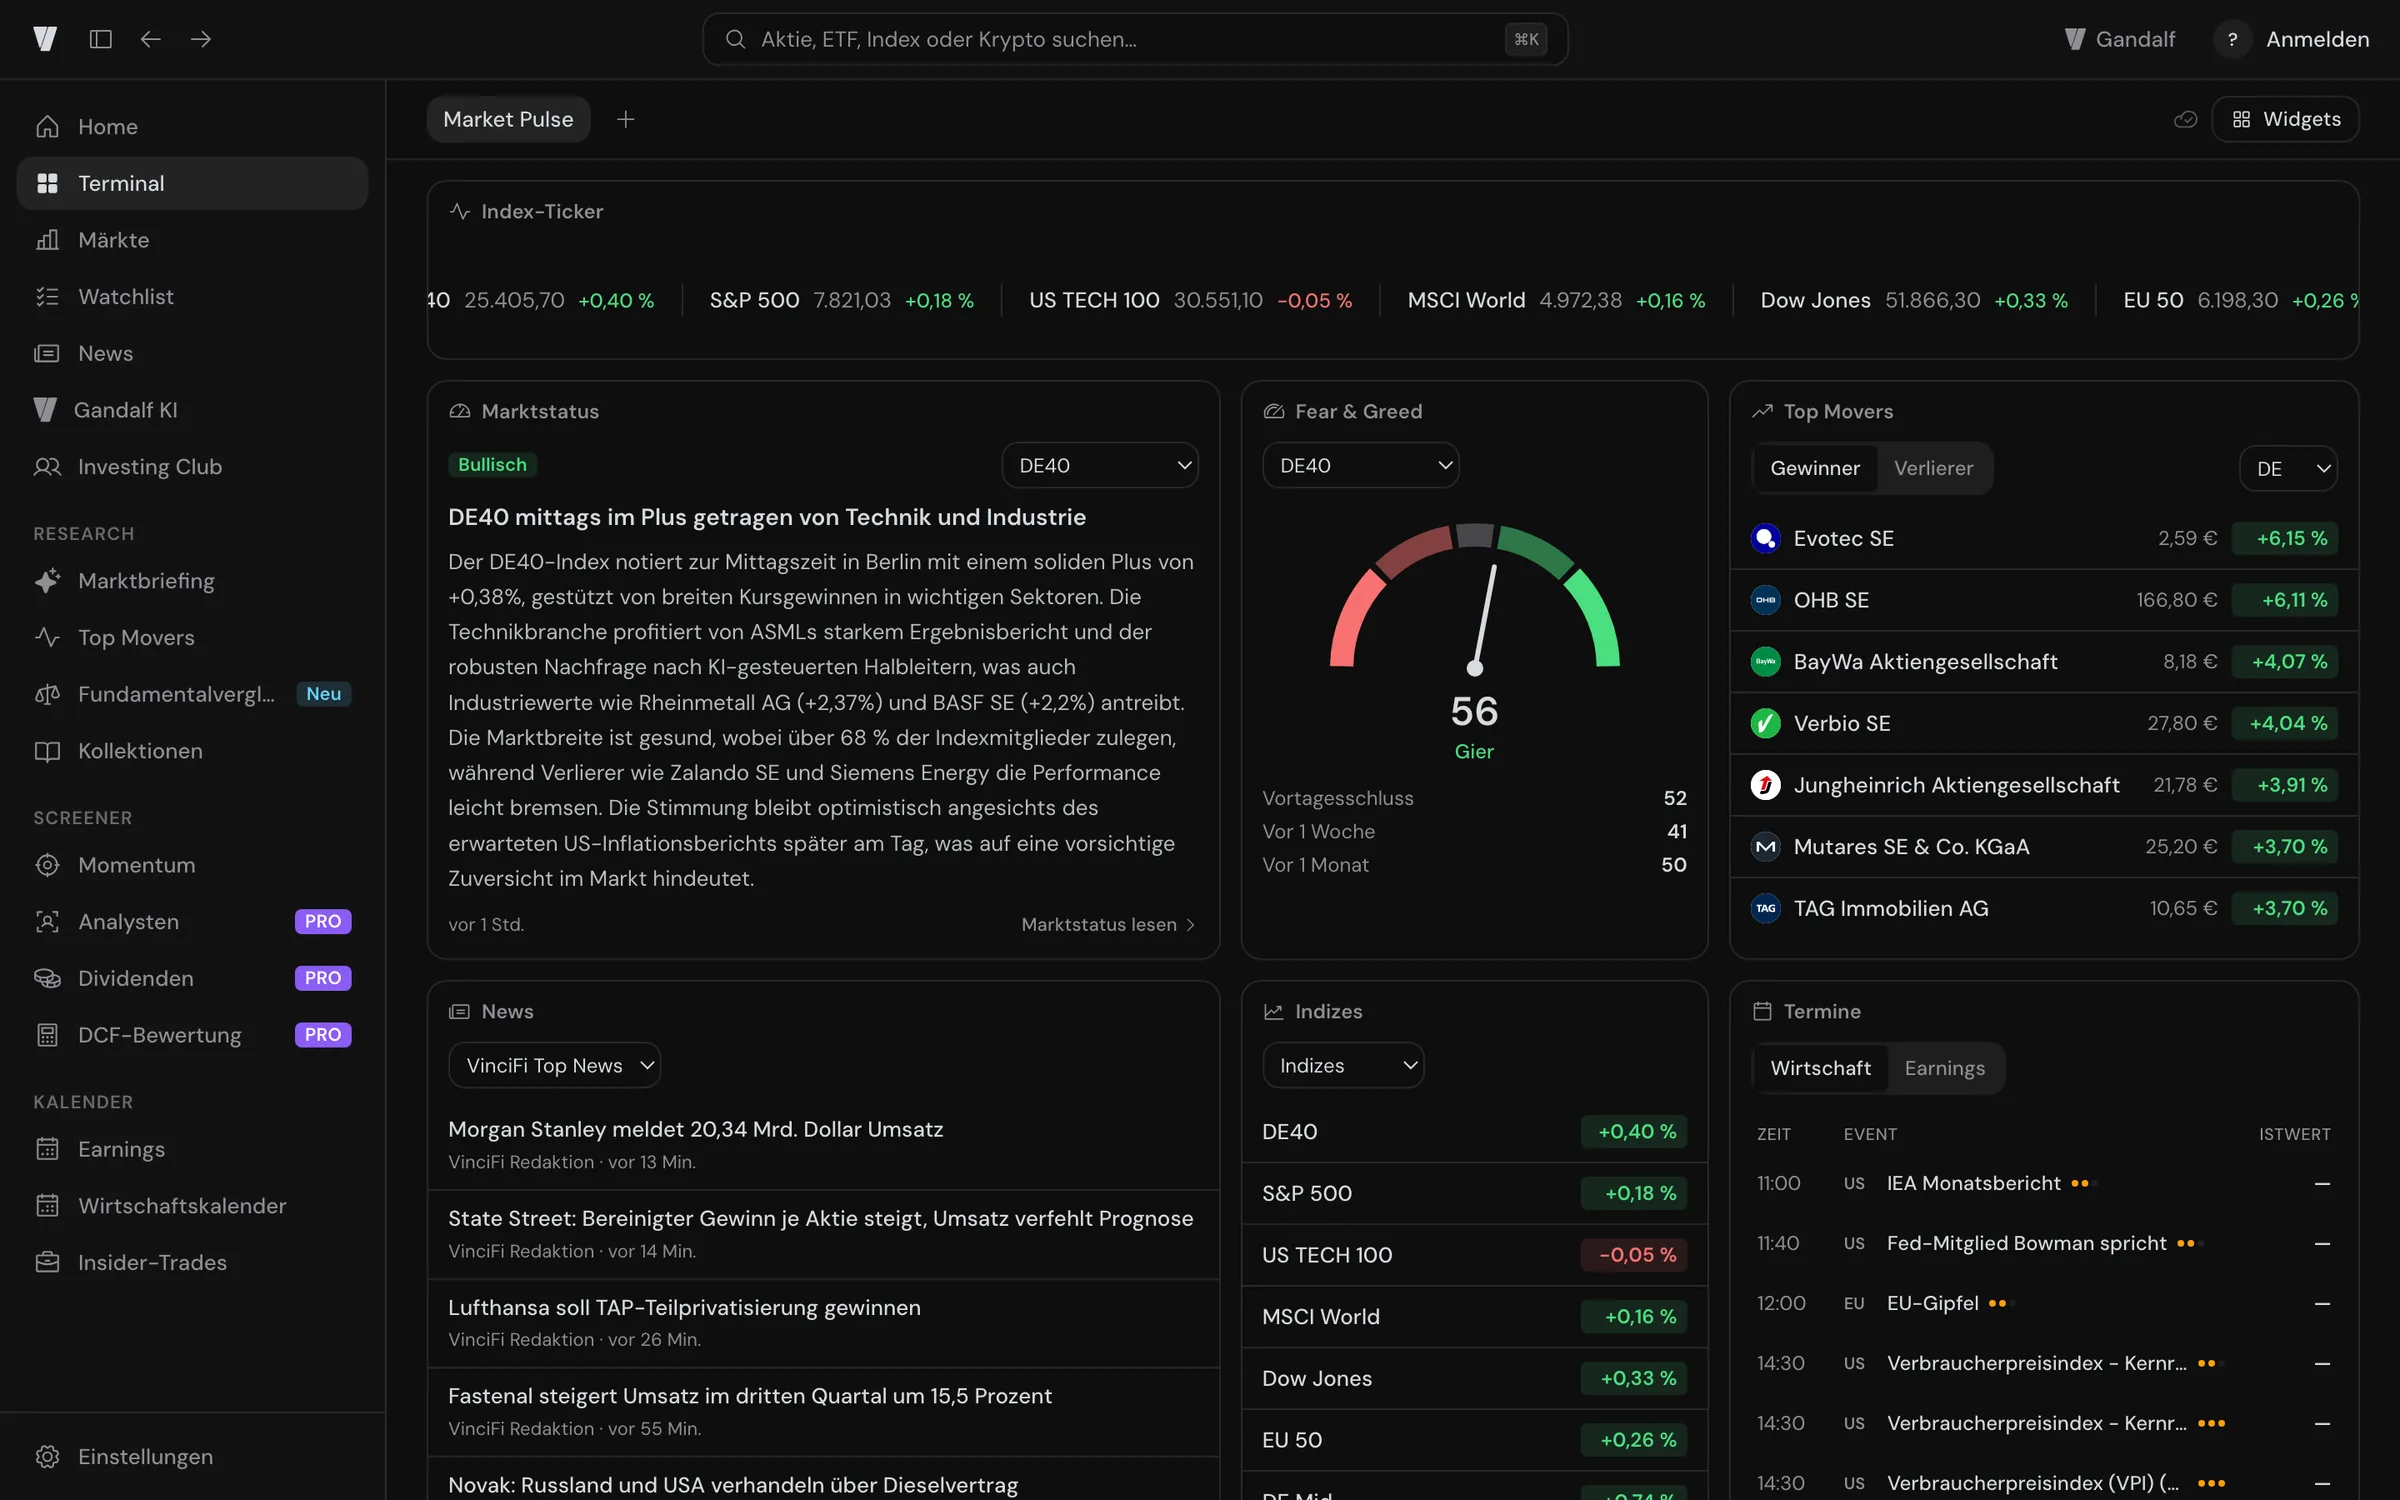Open Investing Club in the sidebar
Image resolution: width=2400 pixels, height=1500 pixels.
(192, 467)
